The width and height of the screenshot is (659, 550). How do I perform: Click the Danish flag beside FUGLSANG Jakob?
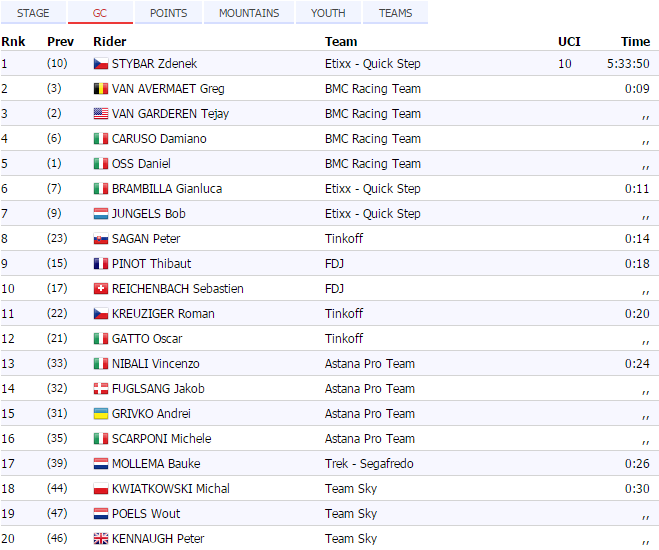click(x=100, y=389)
